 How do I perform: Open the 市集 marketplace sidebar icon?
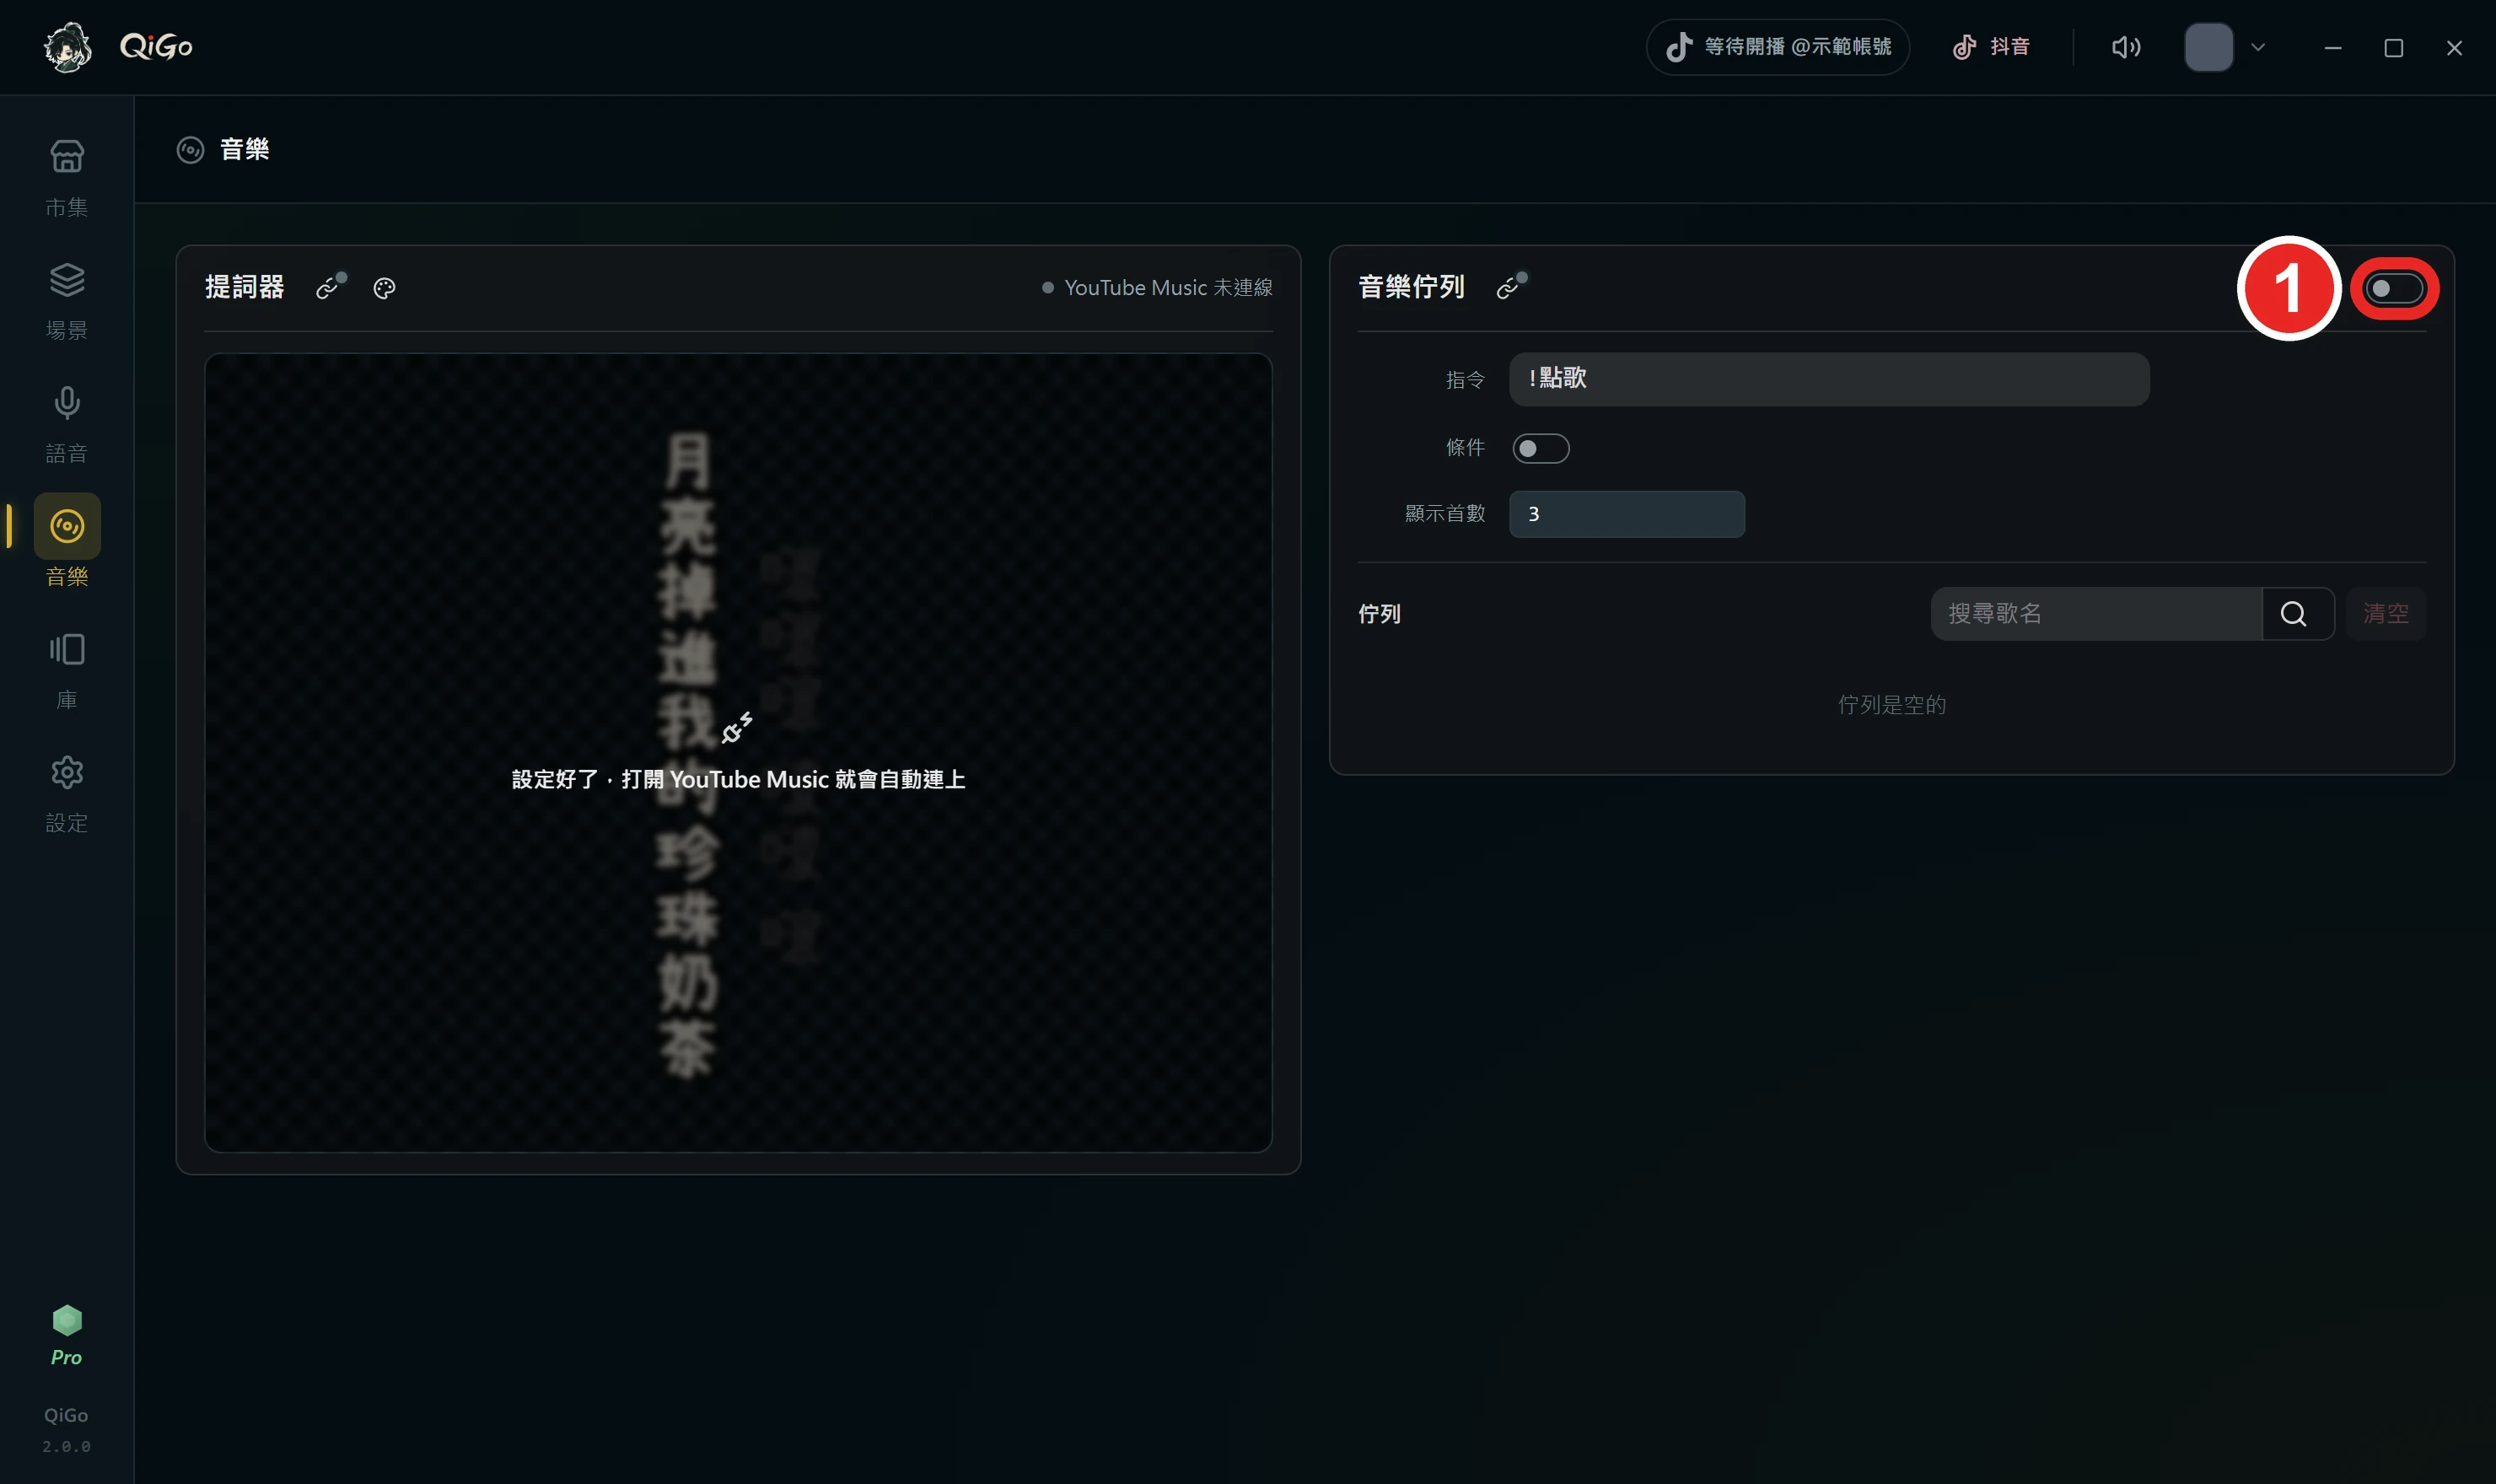pos(67,178)
